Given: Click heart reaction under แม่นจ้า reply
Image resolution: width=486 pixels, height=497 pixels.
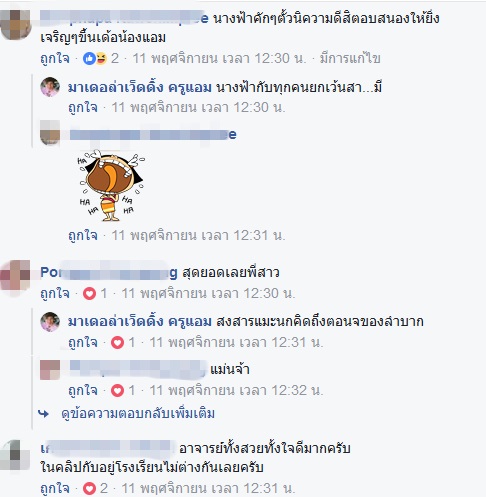Looking at the screenshot, I should tap(117, 390).
